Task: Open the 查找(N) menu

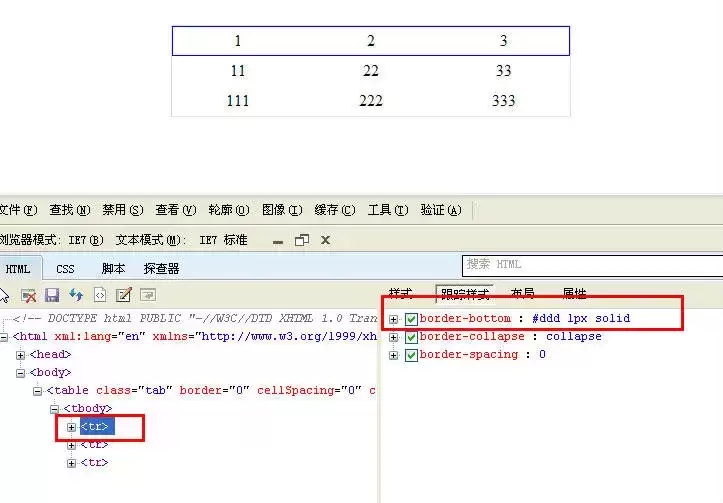Action: pos(70,210)
